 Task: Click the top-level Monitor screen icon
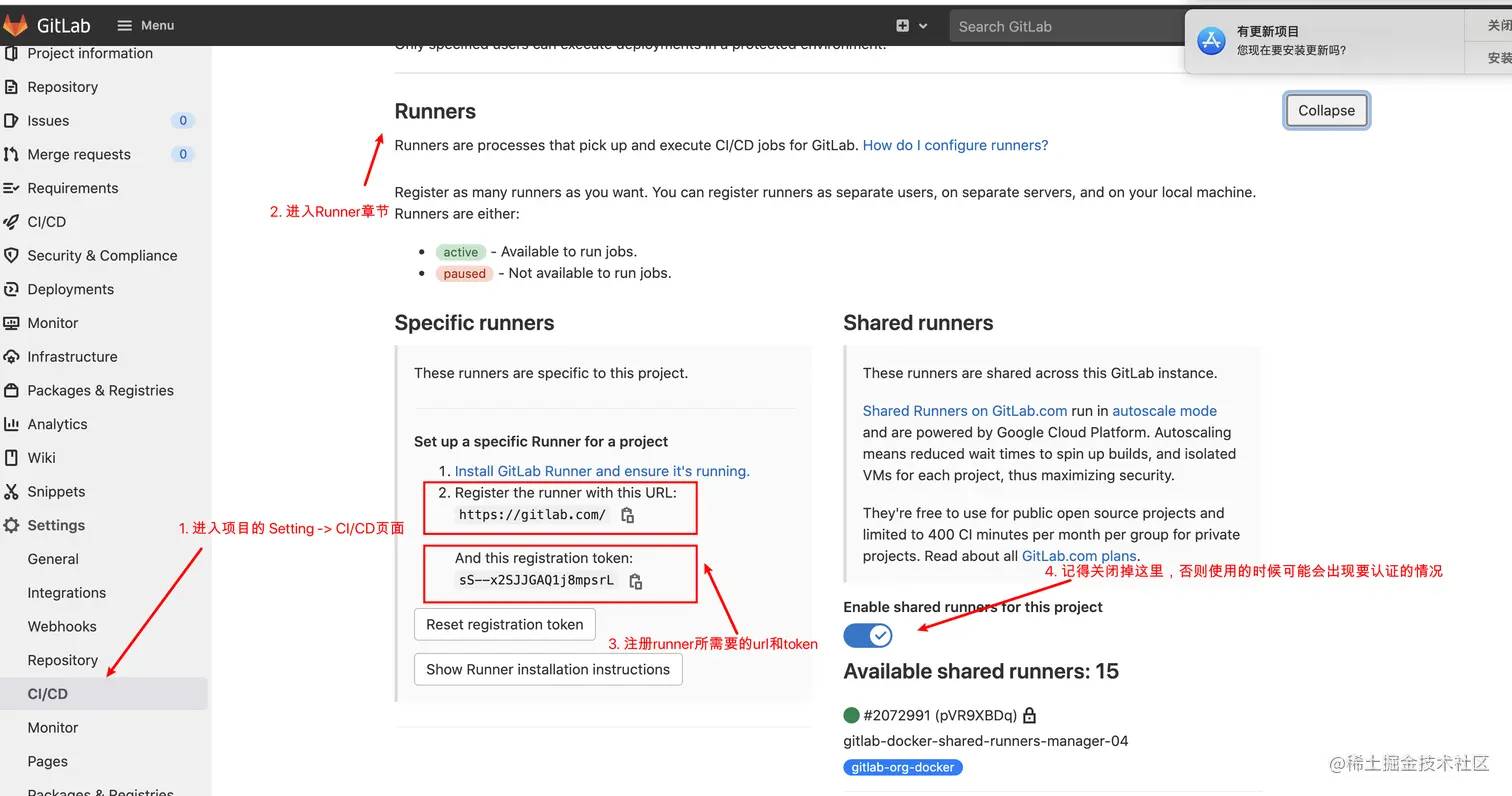pos(11,323)
